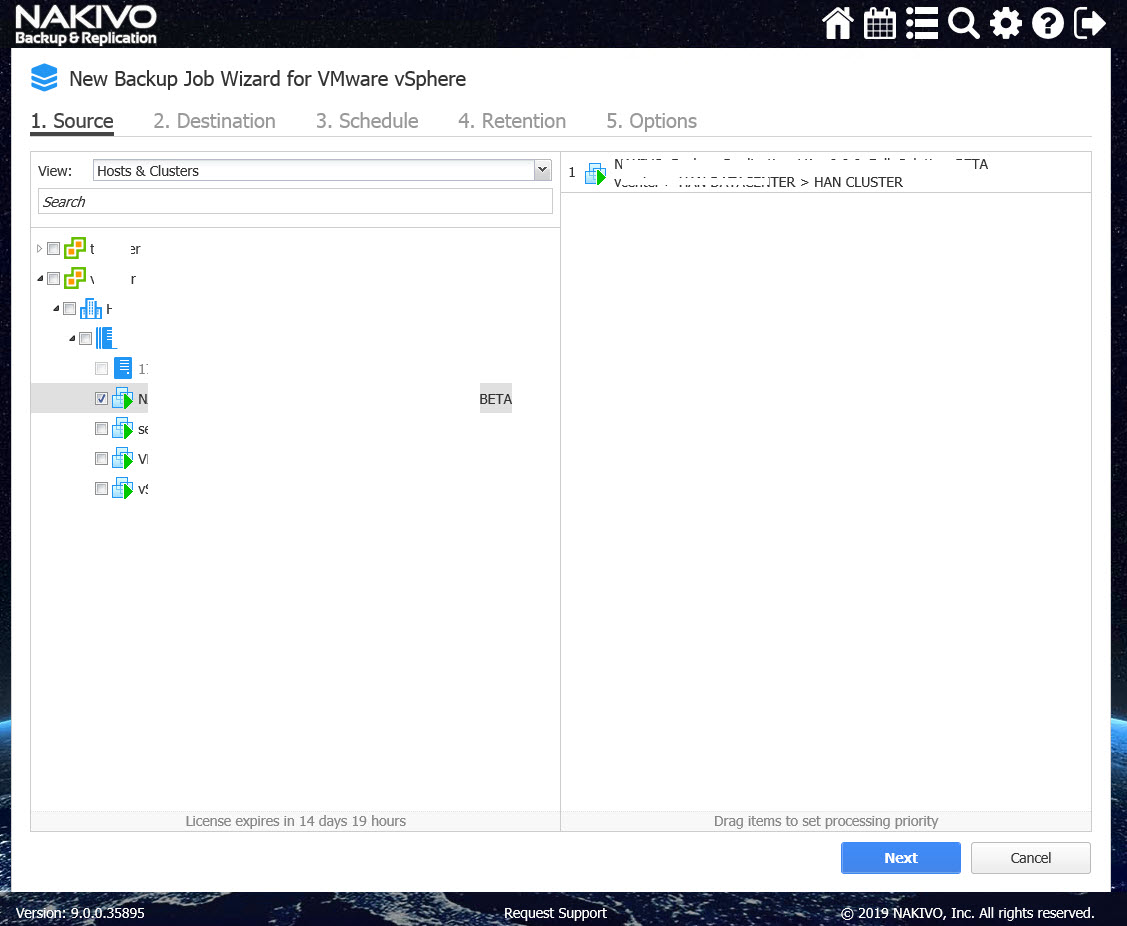
Task: Uncheck the selected VM labeled BETA
Action: tap(101, 399)
